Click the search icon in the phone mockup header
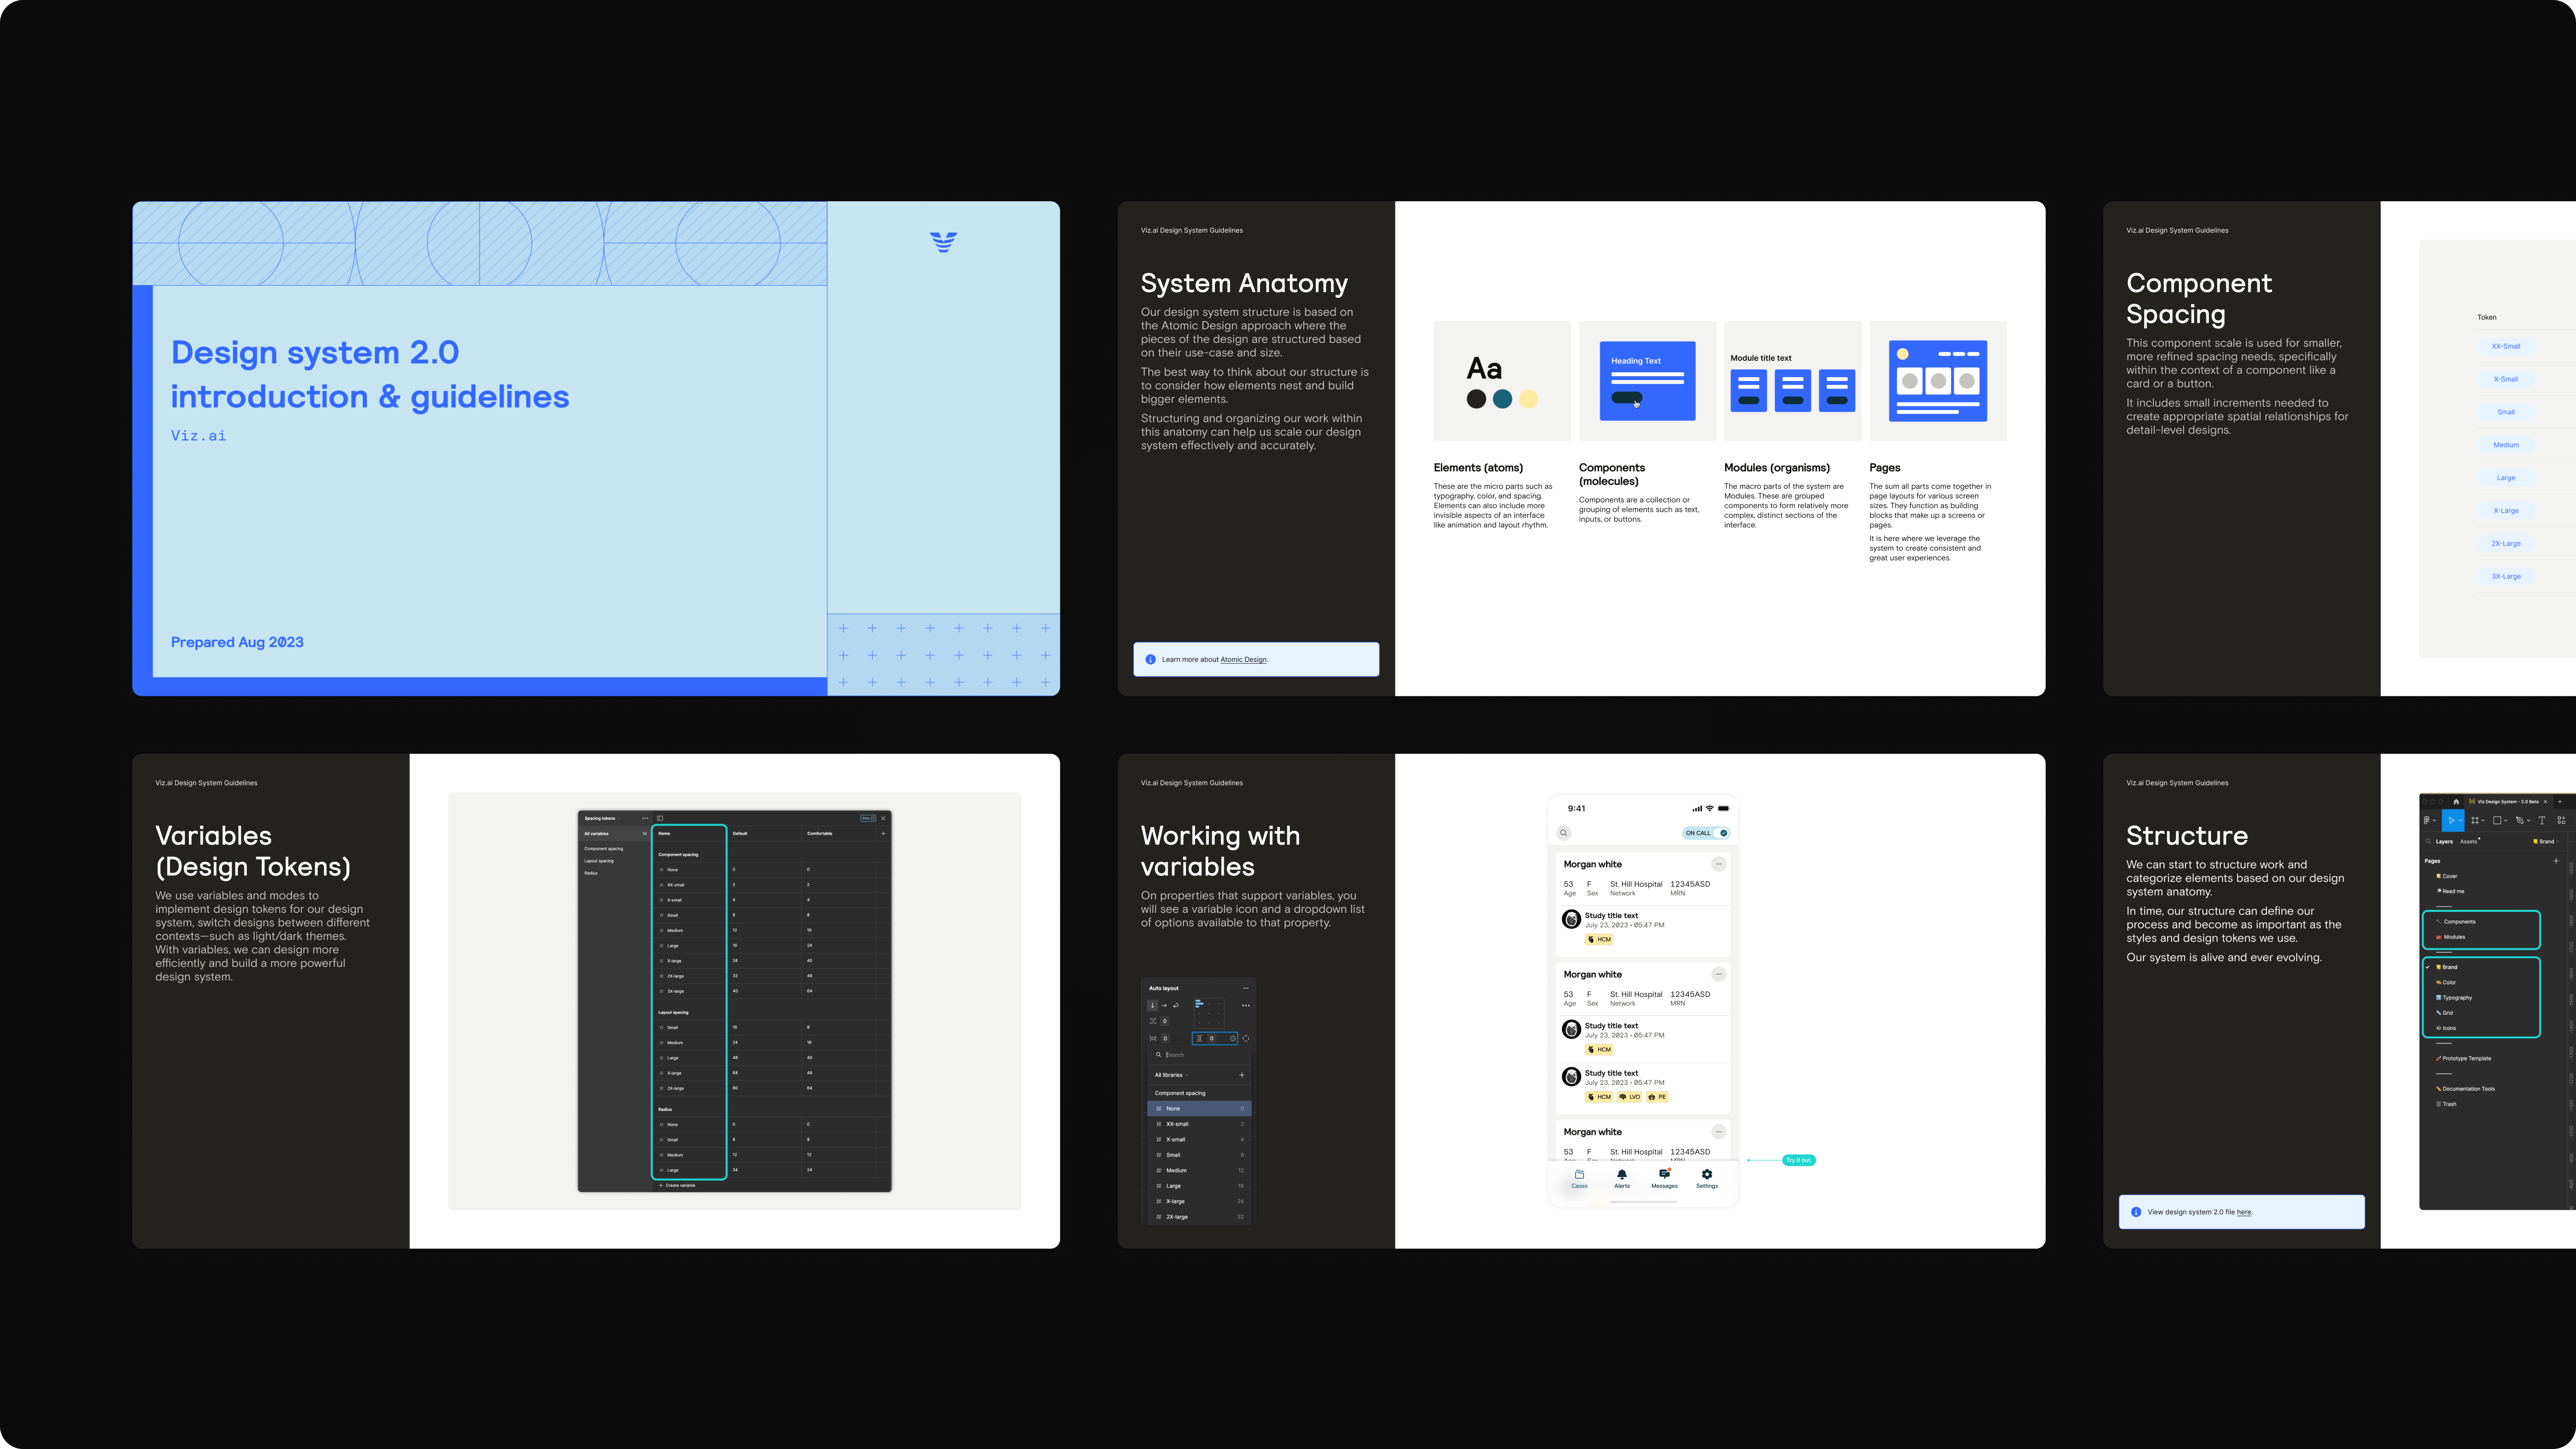The width and height of the screenshot is (2576, 1449). (x=1564, y=833)
